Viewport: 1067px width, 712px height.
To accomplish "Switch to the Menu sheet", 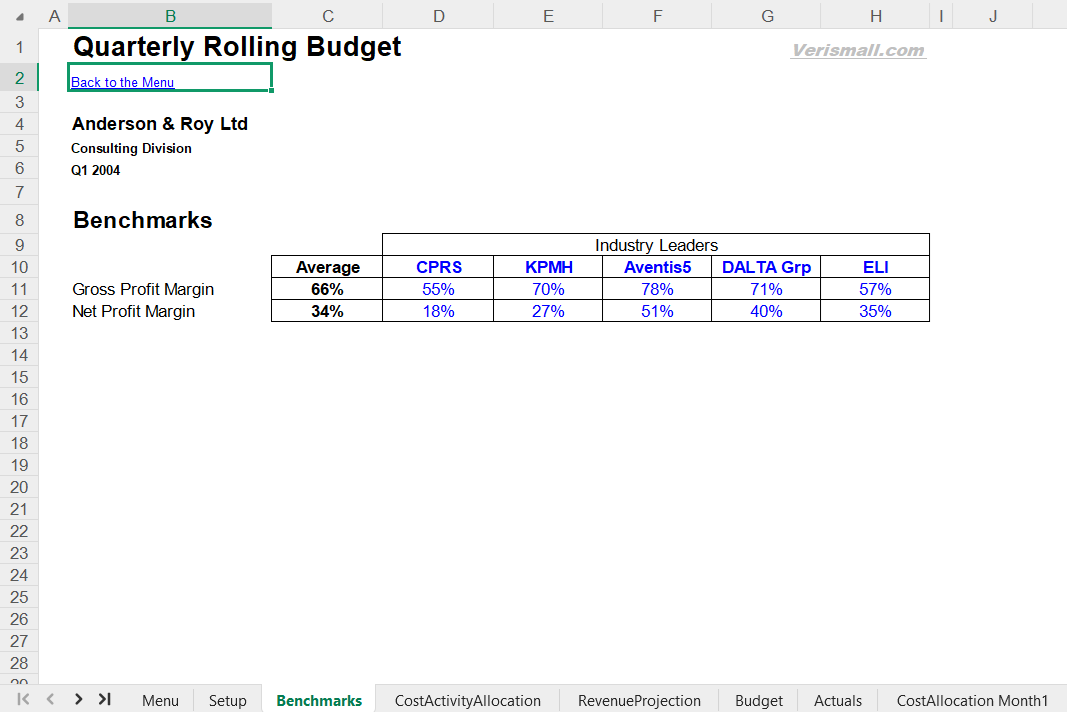I will click(x=160, y=700).
